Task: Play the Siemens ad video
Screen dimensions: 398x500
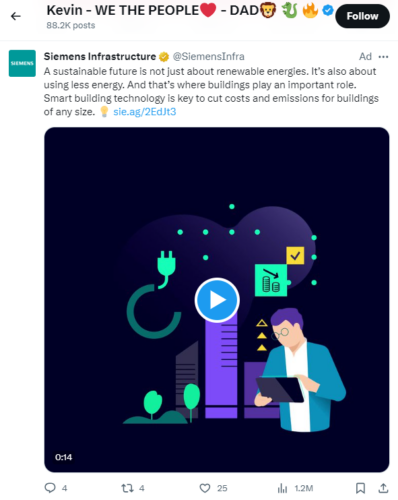Action: point(217,300)
